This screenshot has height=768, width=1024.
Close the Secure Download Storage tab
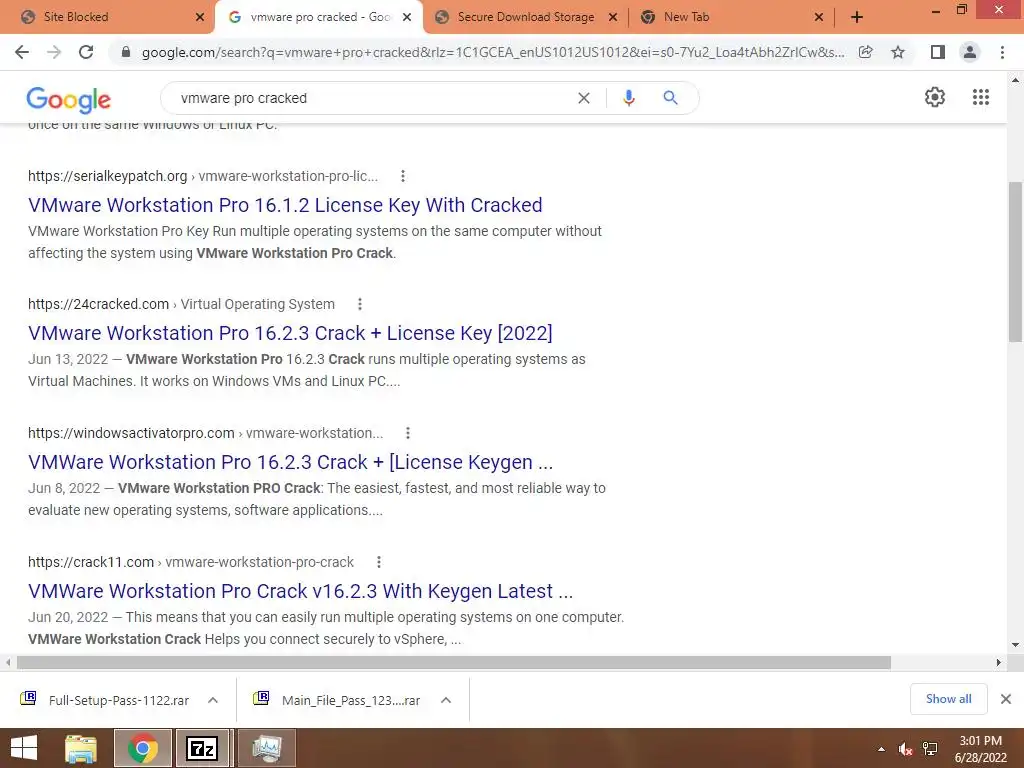(613, 18)
